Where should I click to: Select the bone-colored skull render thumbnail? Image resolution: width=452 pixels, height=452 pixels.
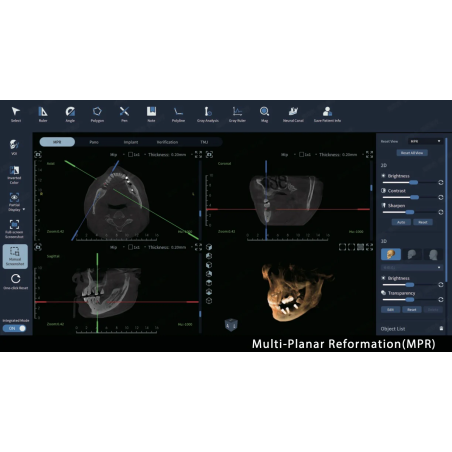click(x=391, y=254)
